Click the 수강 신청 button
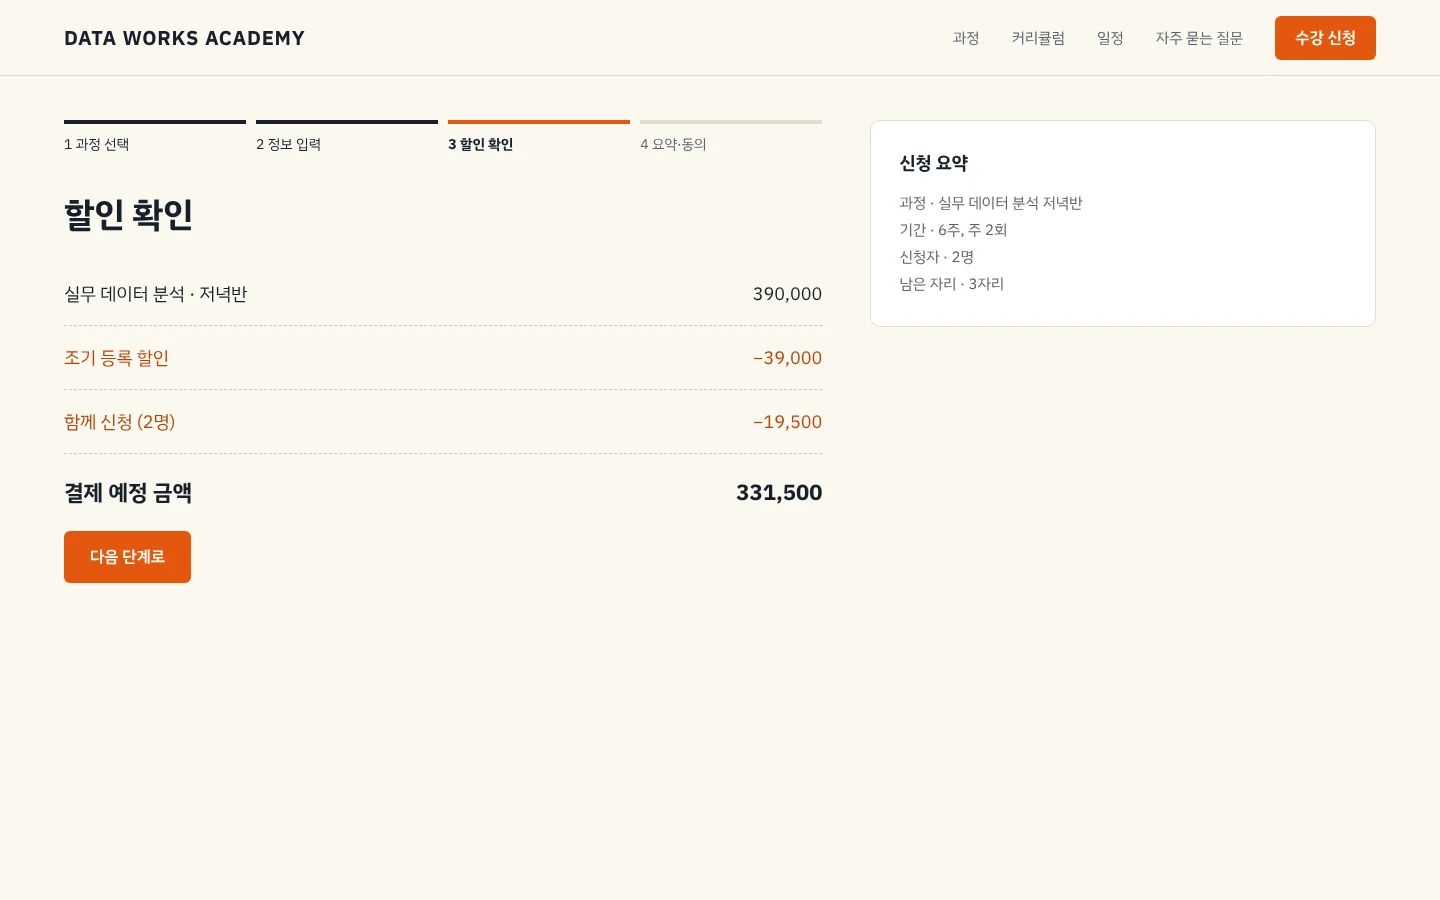The image size is (1440, 900). click(x=1325, y=38)
